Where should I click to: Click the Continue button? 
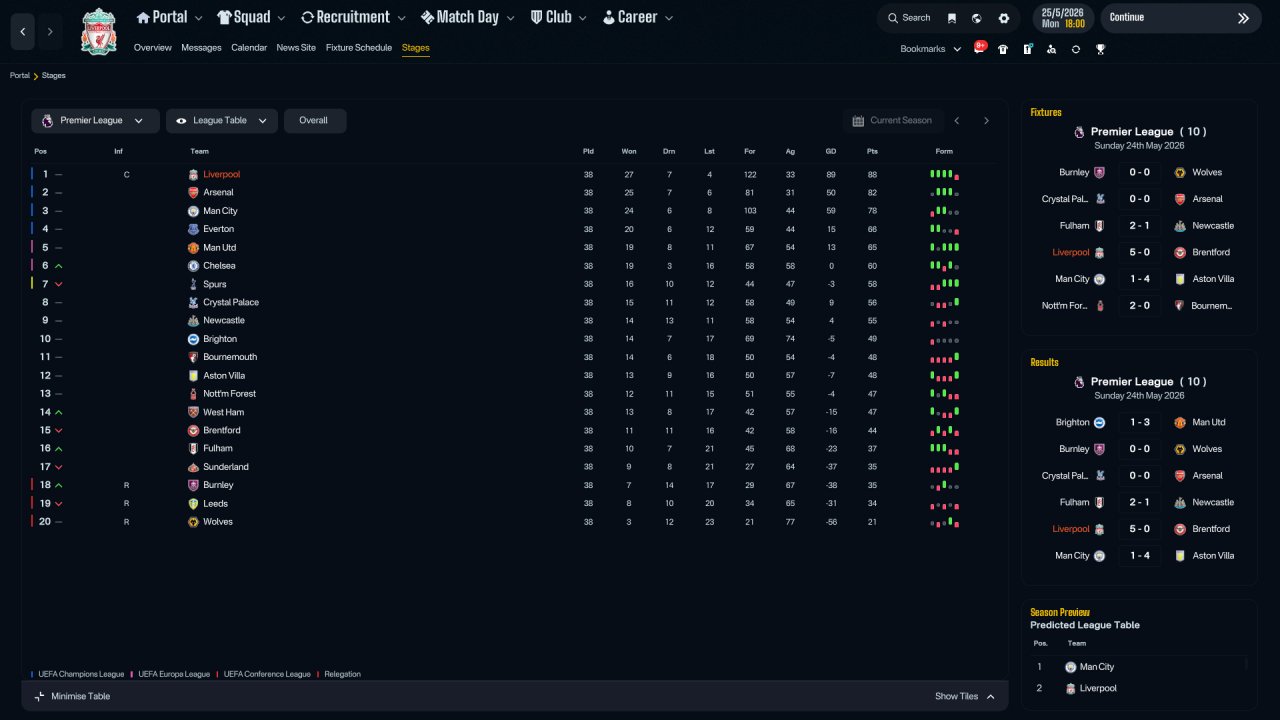click(1181, 18)
